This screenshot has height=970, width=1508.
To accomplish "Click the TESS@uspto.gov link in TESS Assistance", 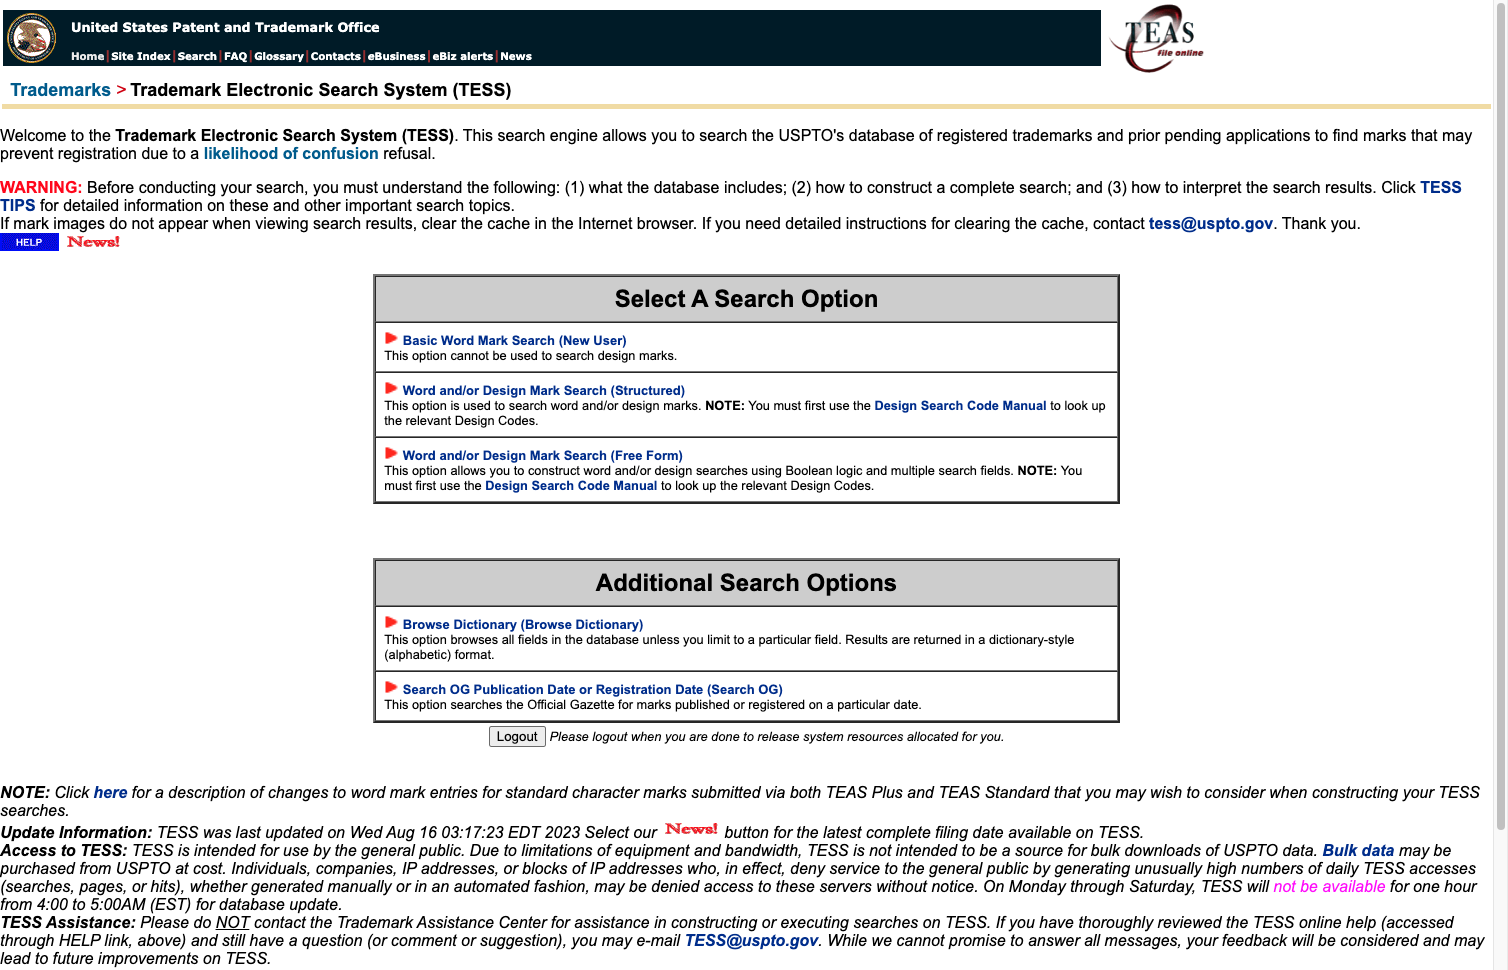I will tap(751, 941).
